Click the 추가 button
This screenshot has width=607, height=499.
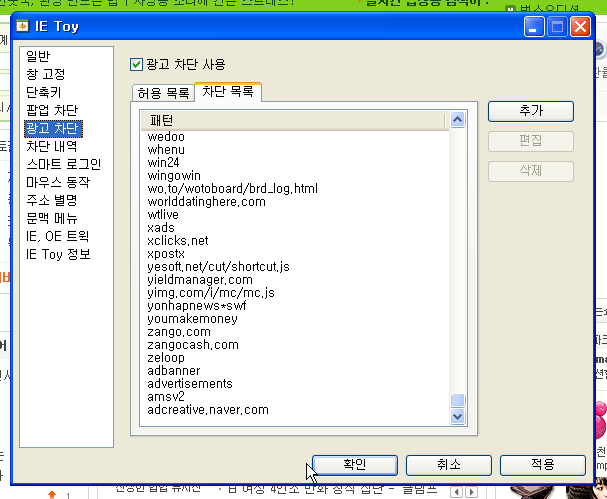point(531,111)
